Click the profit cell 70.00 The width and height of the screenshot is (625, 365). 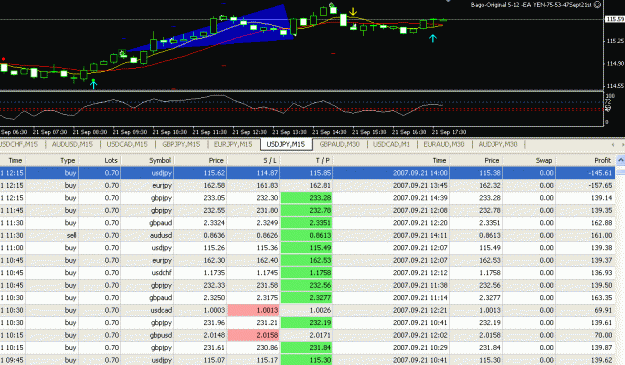point(603,335)
